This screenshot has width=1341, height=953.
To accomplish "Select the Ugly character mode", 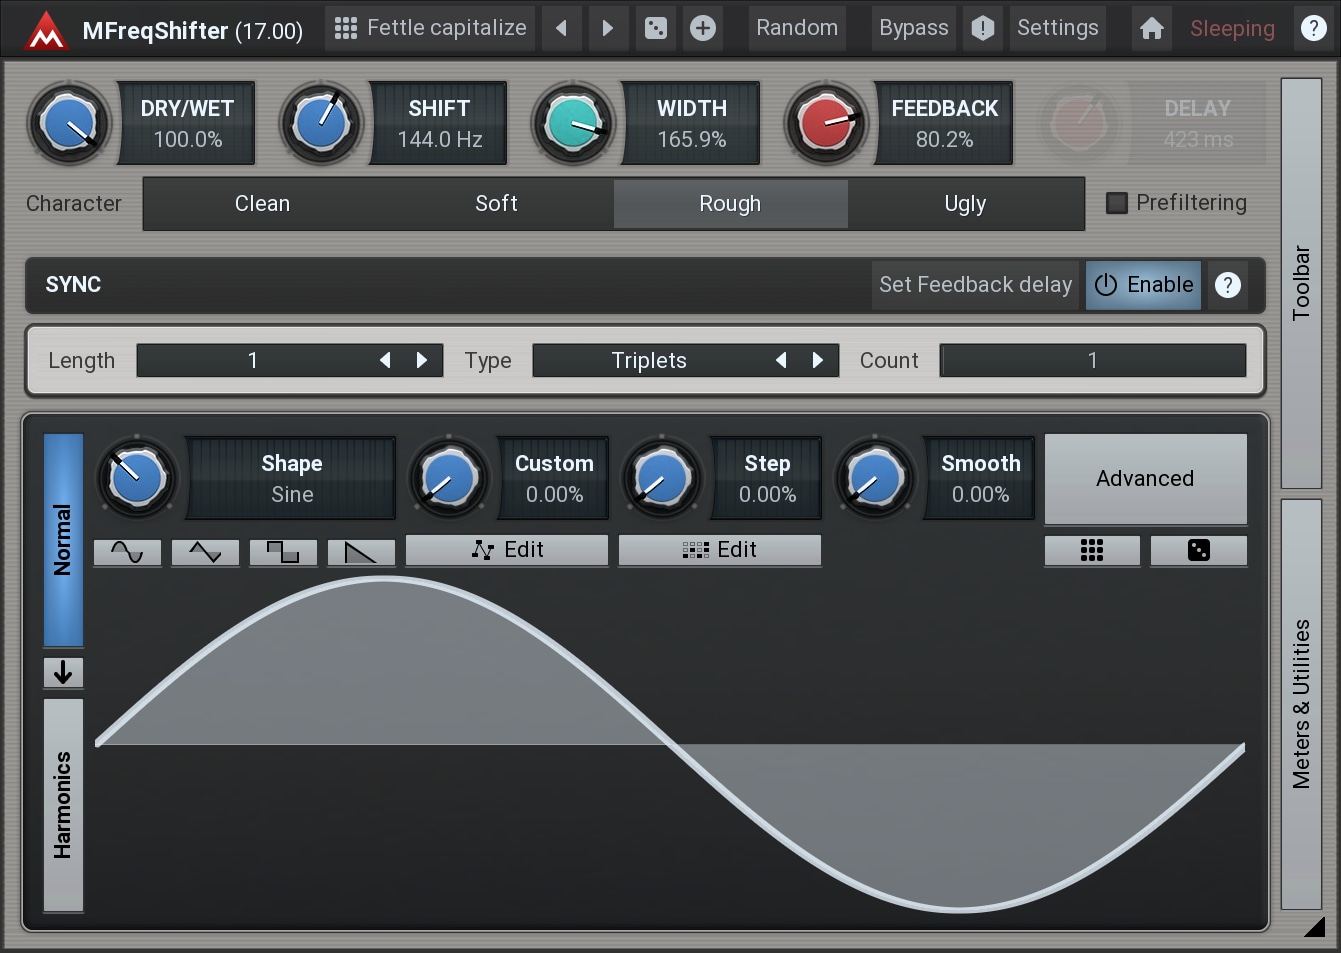I will click(965, 204).
